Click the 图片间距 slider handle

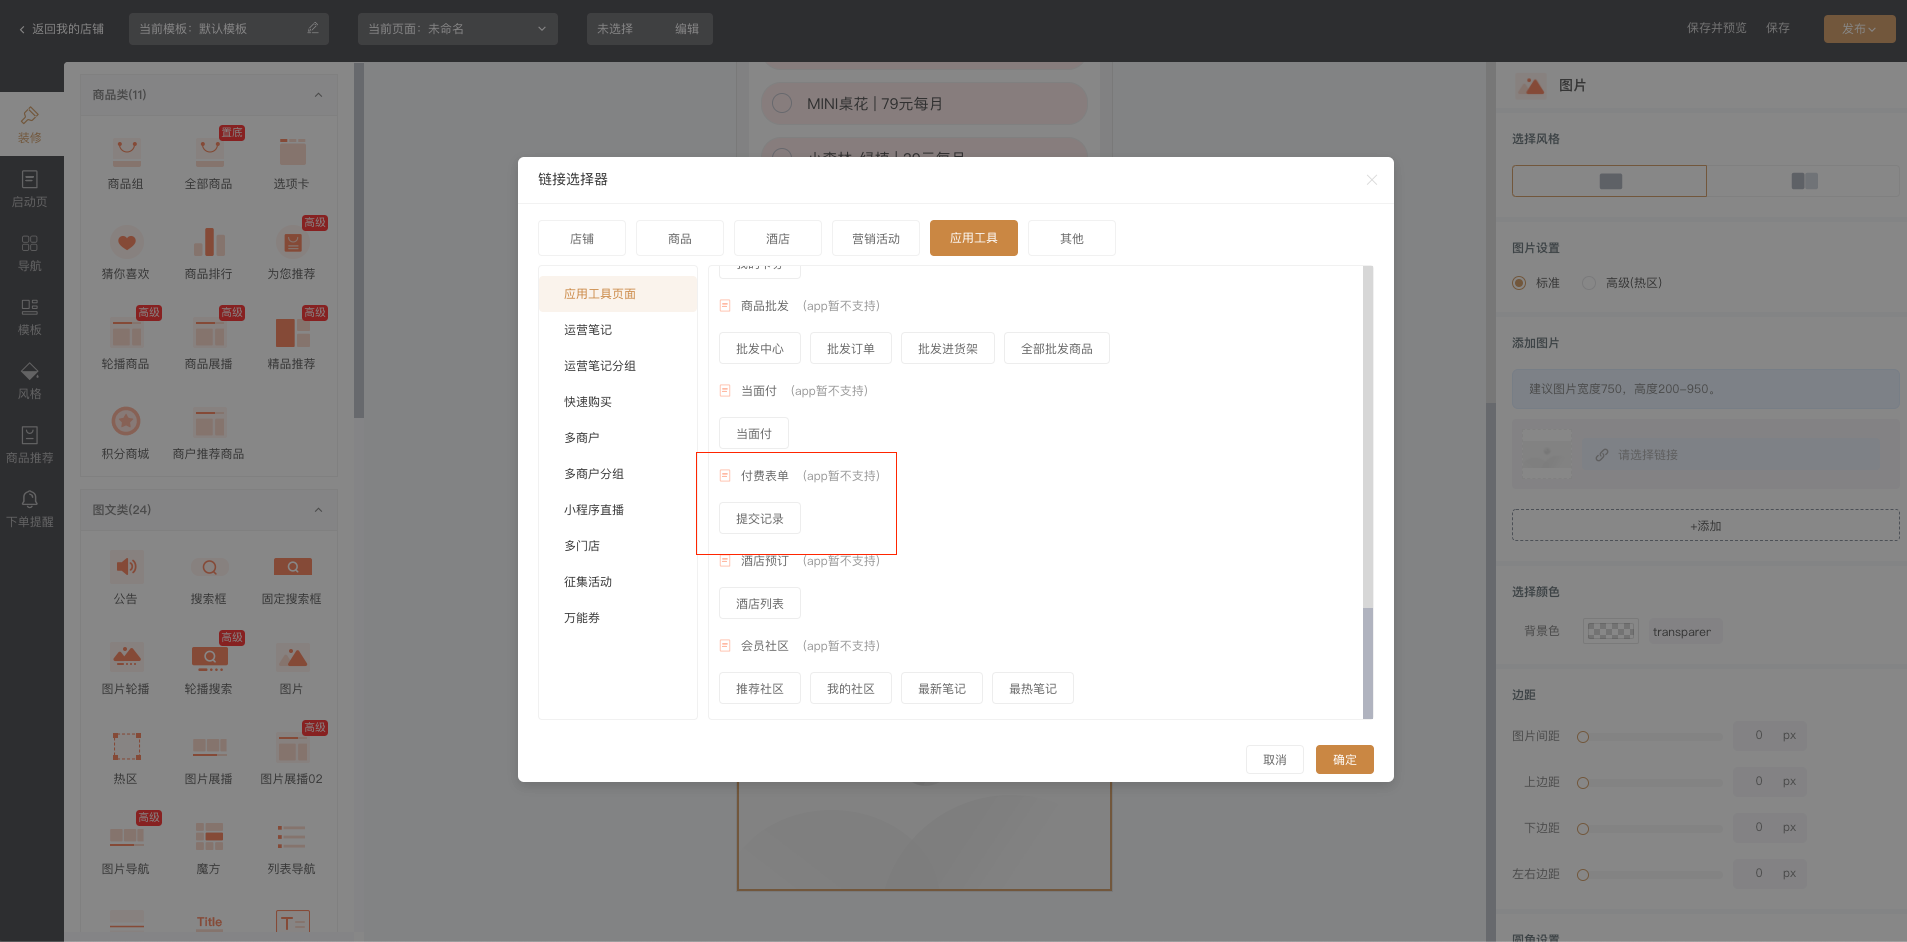[x=1583, y=737]
